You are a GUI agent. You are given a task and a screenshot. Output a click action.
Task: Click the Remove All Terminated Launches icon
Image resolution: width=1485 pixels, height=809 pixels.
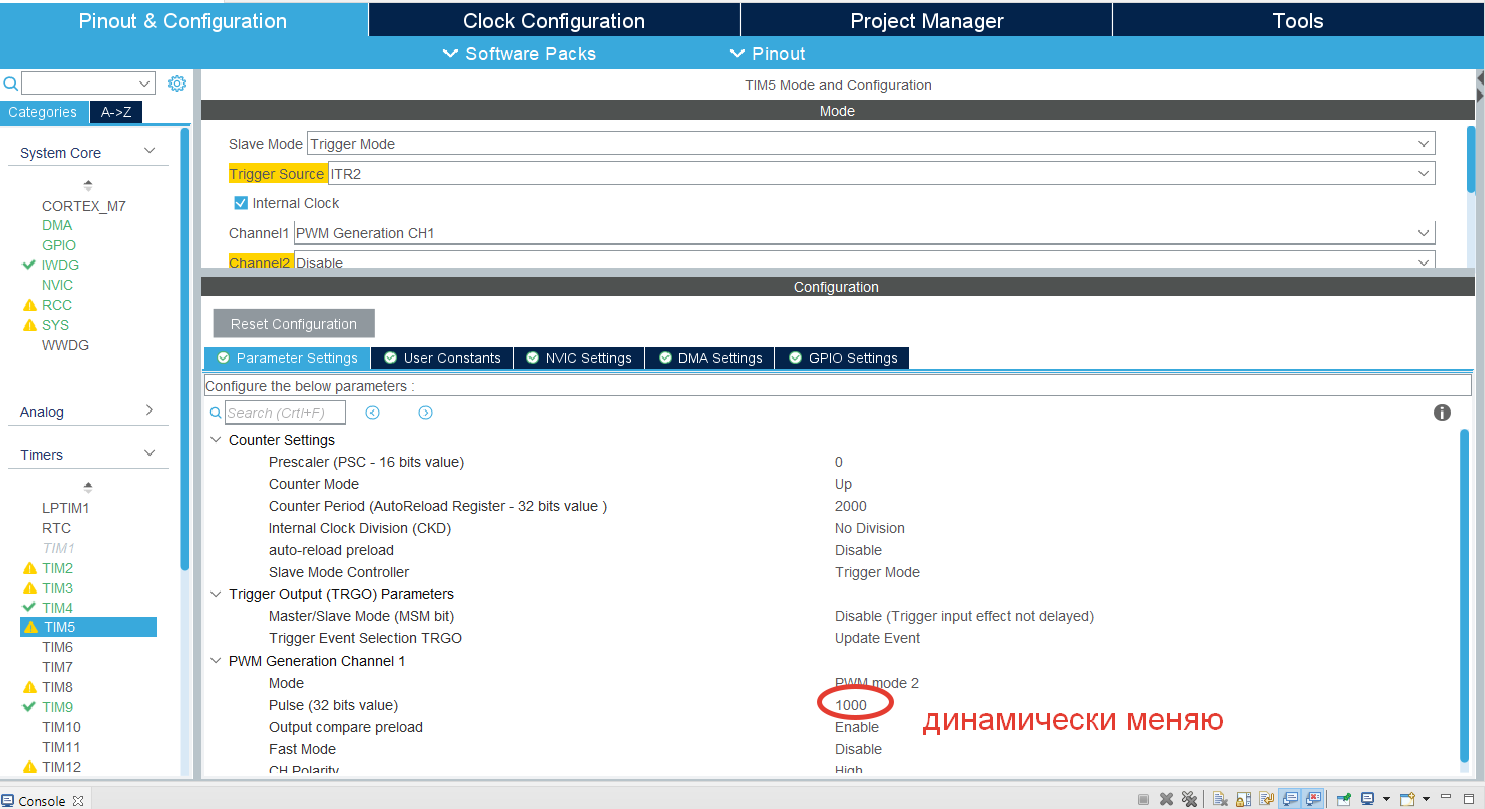pos(1189,799)
